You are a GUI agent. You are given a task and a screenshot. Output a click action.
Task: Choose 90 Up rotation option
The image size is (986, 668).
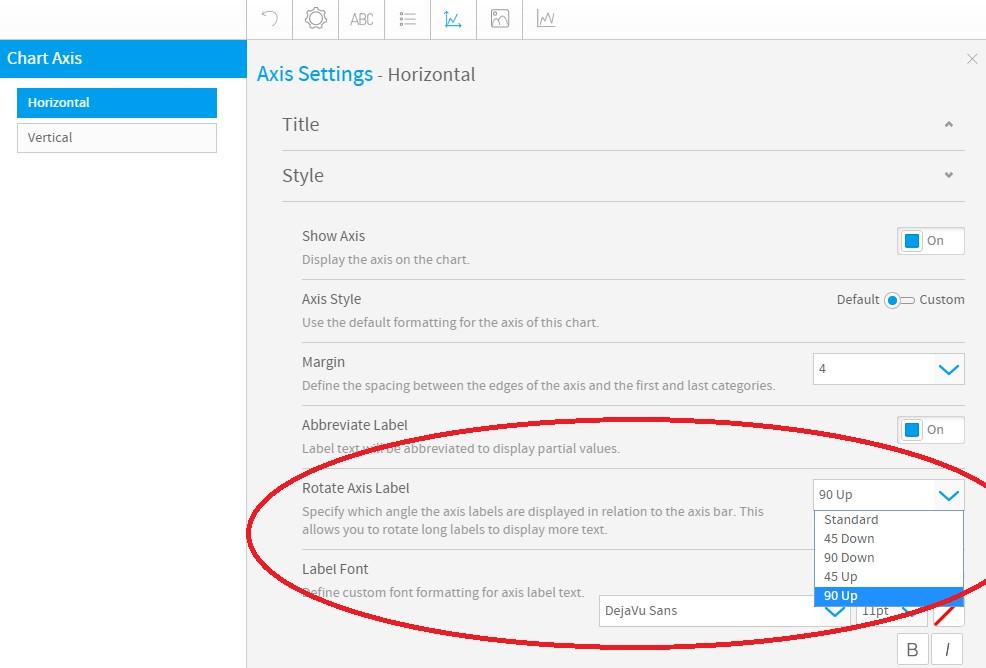coord(889,596)
